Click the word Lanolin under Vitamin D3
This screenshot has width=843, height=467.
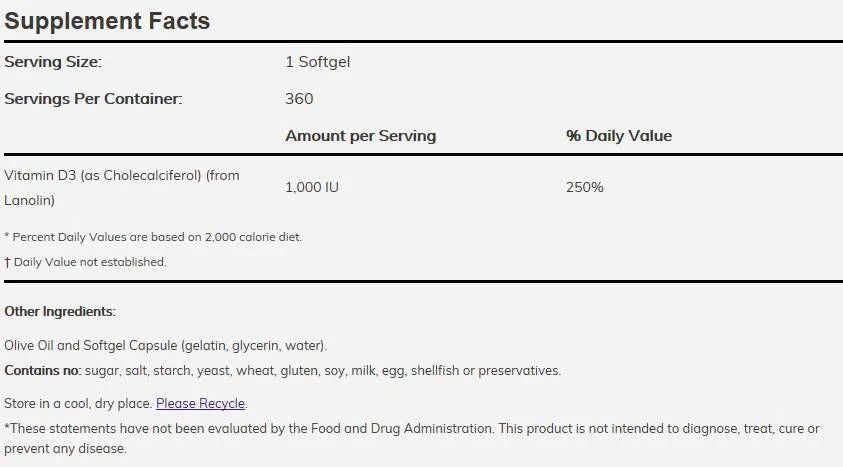point(28,200)
